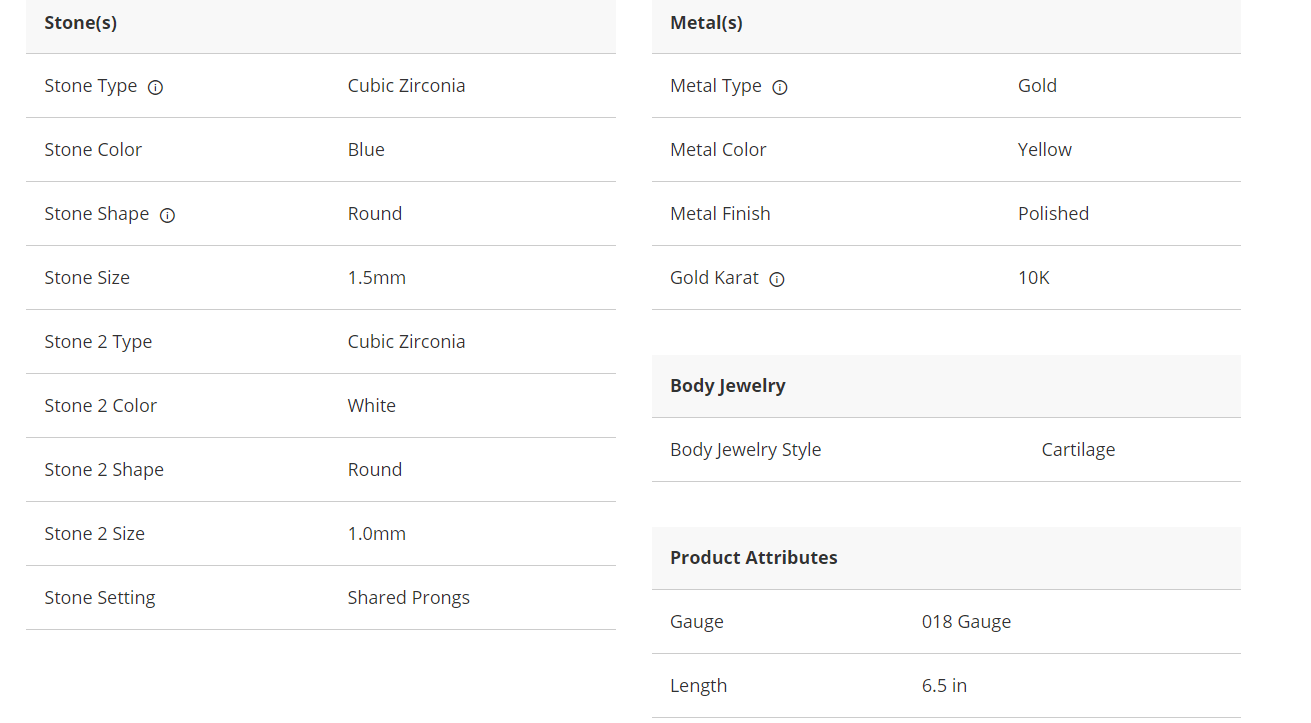This screenshot has width=1311, height=723.
Task: Select the Product Attributes section header
Action: pos(946,558)
